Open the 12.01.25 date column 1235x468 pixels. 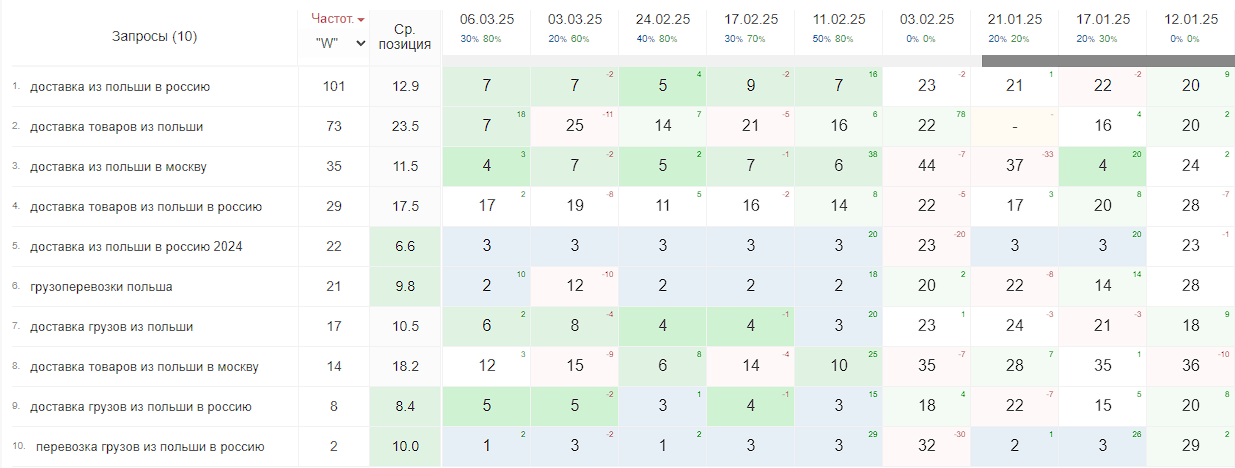[1191, 19]
